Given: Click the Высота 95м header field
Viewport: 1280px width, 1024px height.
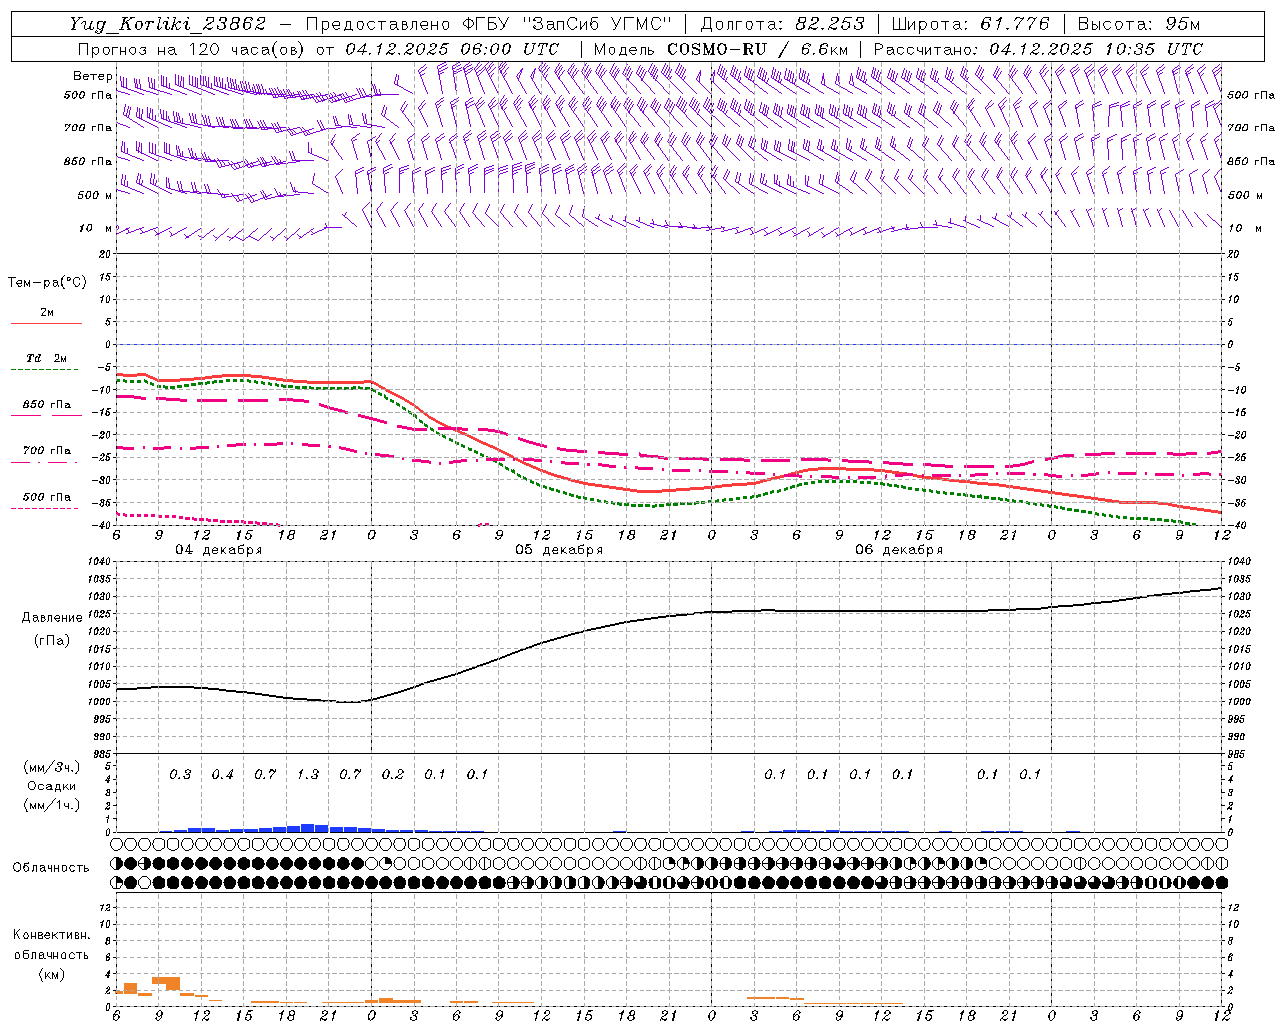Looking at the screenshot, I should click(x=1140, y=24).
